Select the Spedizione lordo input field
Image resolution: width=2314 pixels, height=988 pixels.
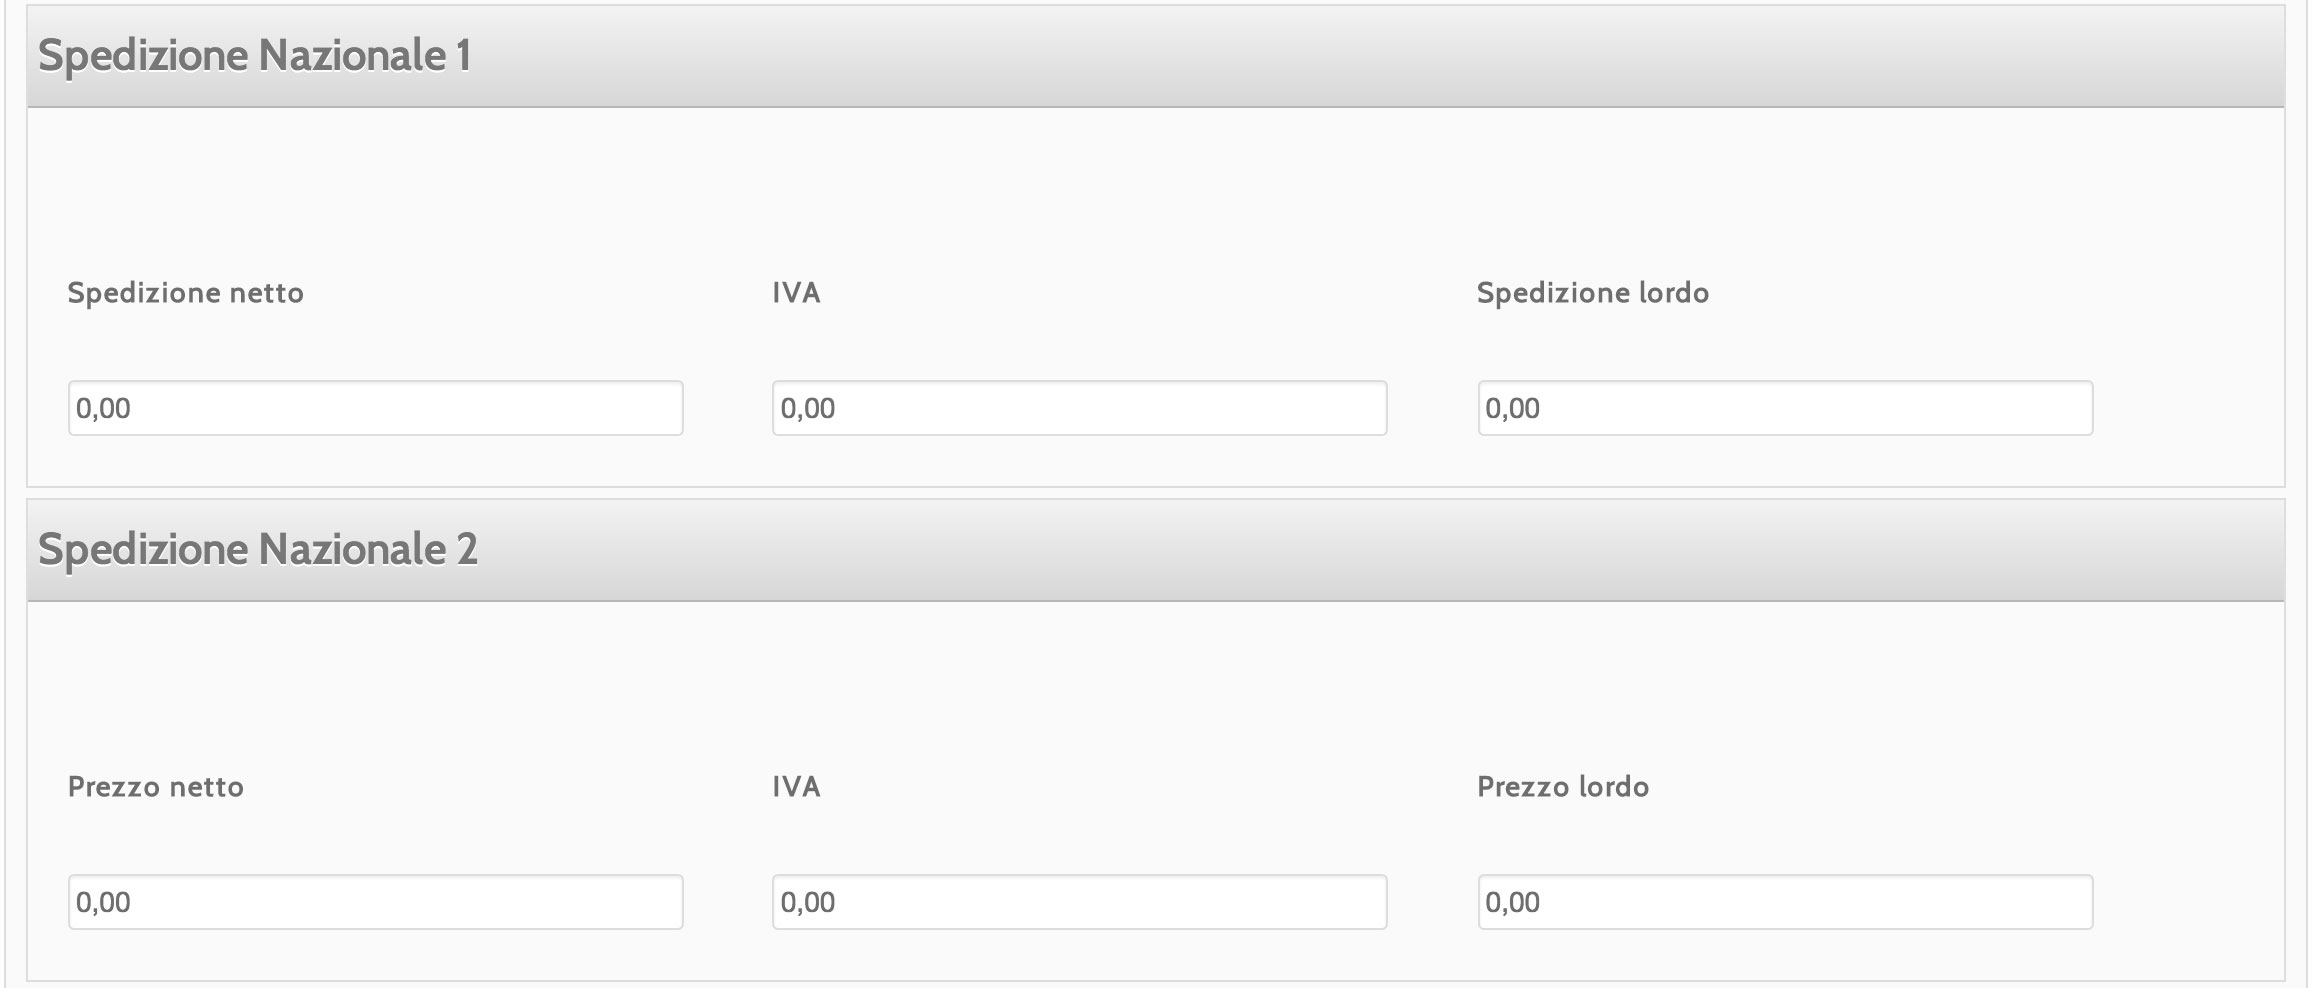1785,408
